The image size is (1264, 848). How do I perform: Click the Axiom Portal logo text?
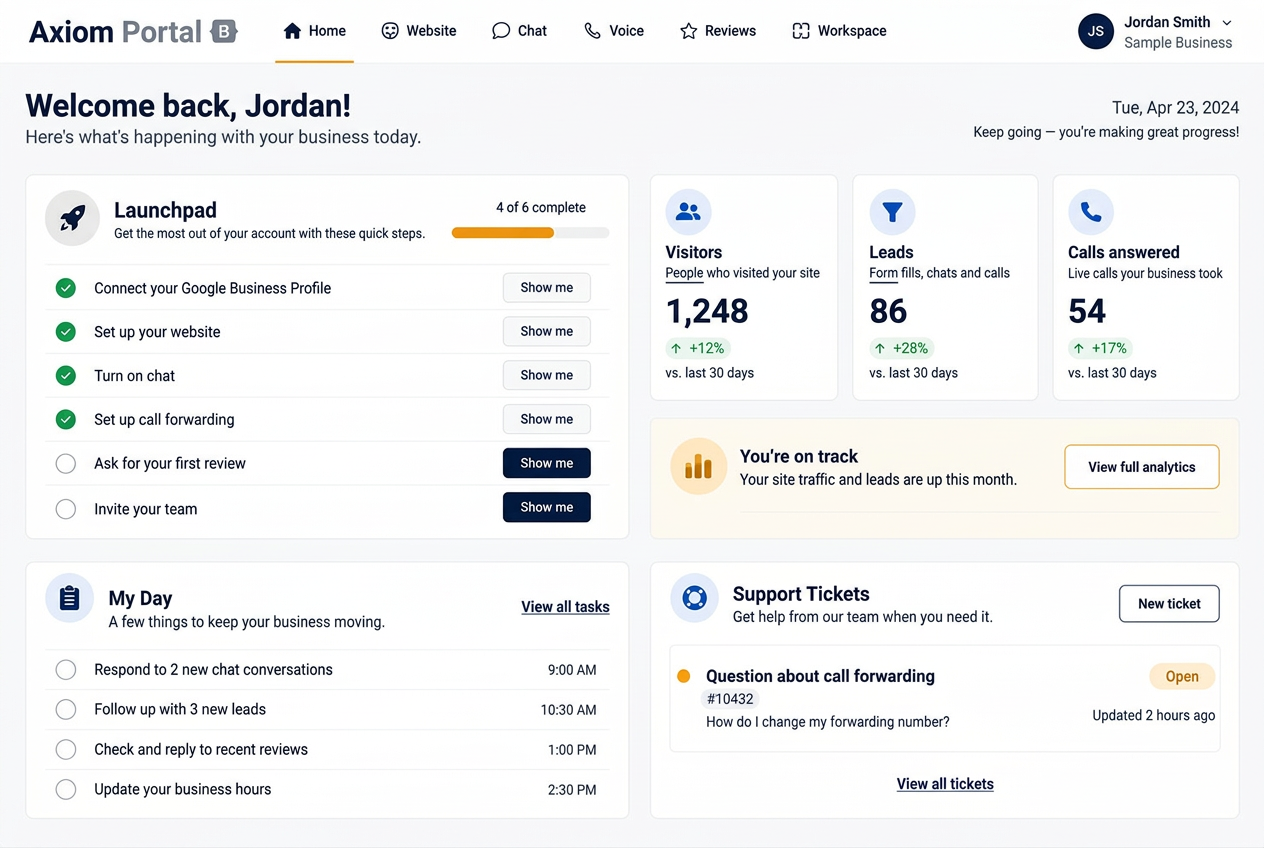(x=115, y=32)
